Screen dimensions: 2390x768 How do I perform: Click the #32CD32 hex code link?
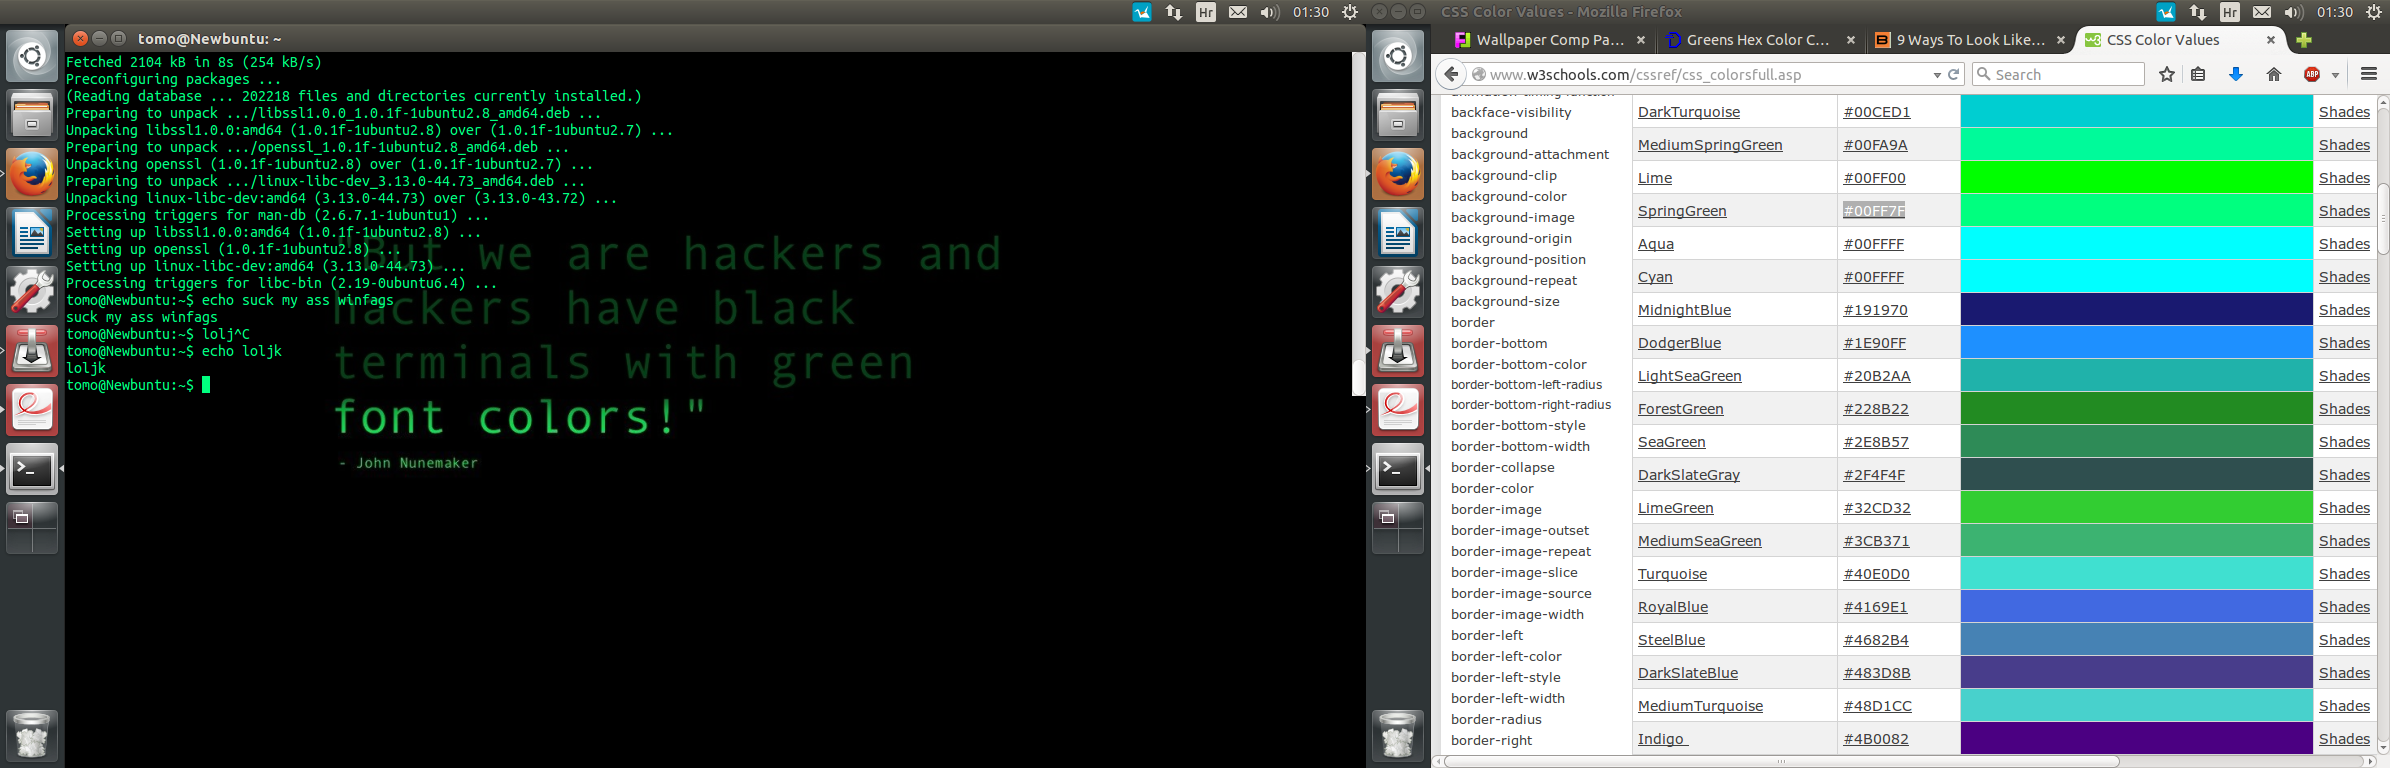click(1876, 508)
